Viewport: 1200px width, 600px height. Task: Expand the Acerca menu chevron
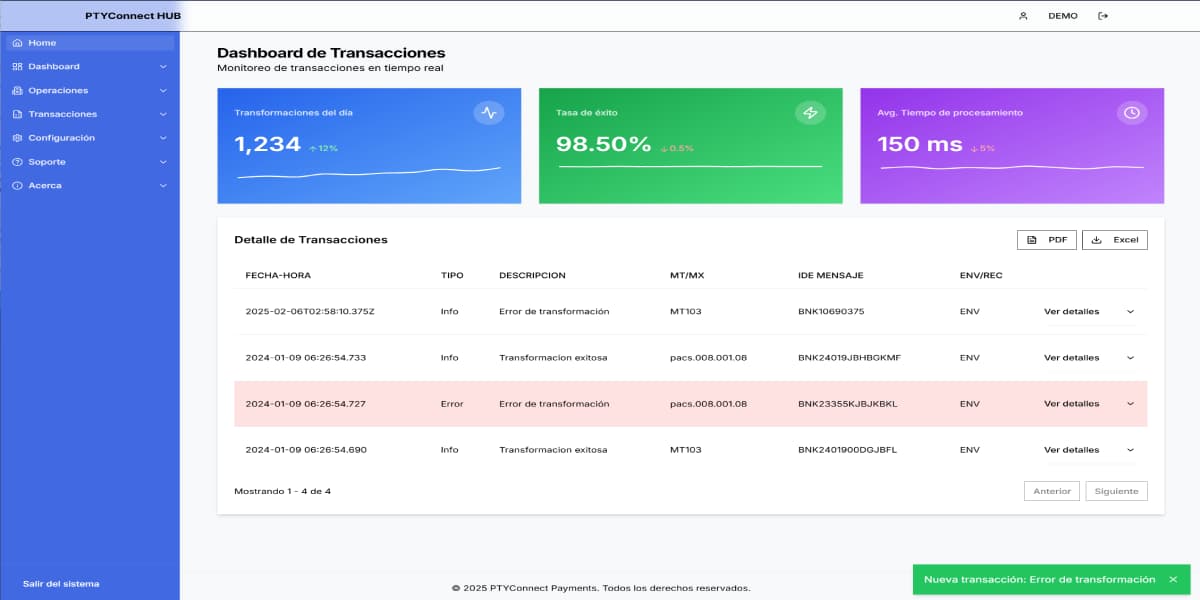163,186
